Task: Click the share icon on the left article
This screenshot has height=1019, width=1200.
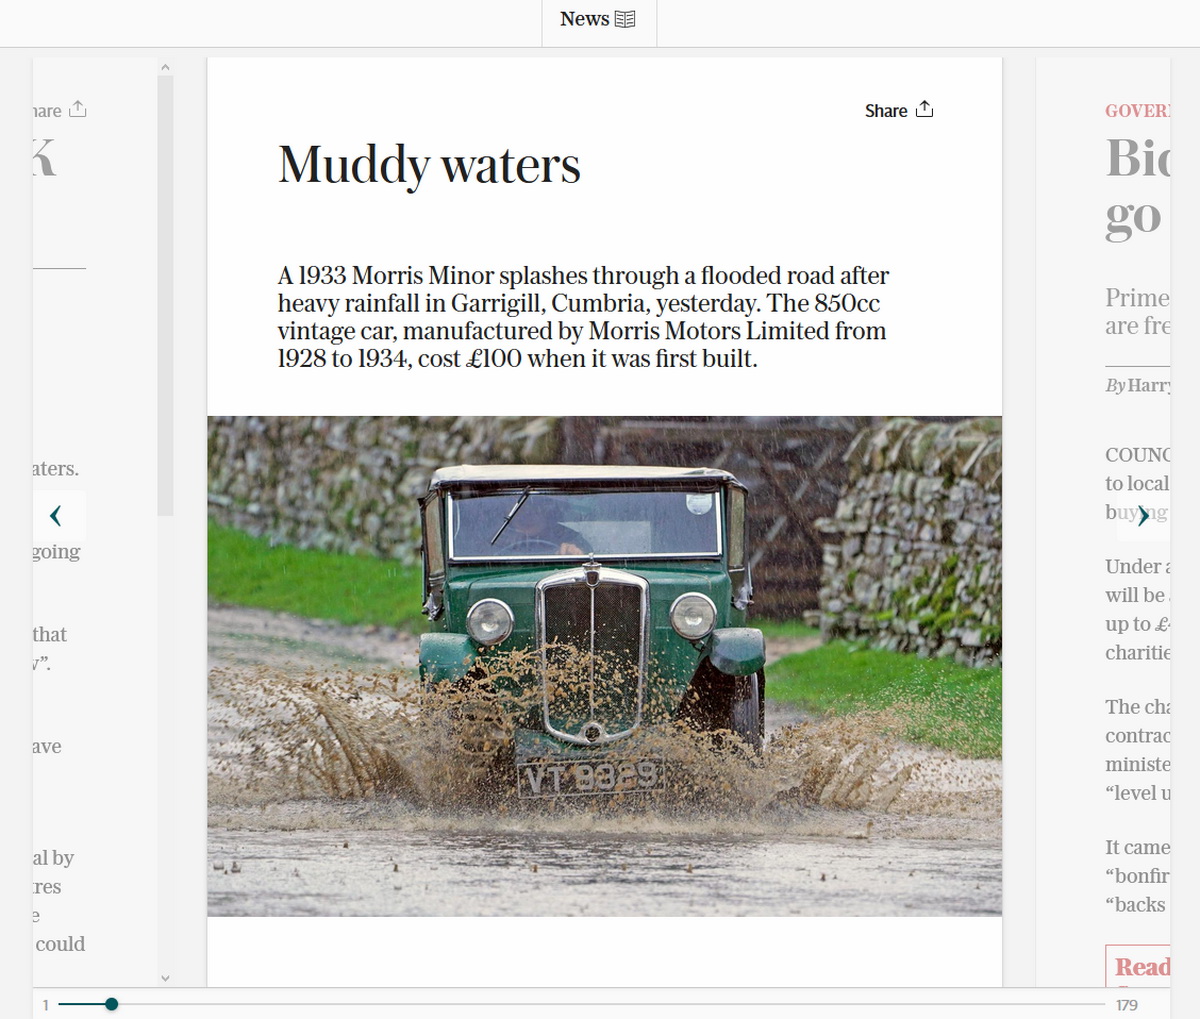Action: point(78,109)
